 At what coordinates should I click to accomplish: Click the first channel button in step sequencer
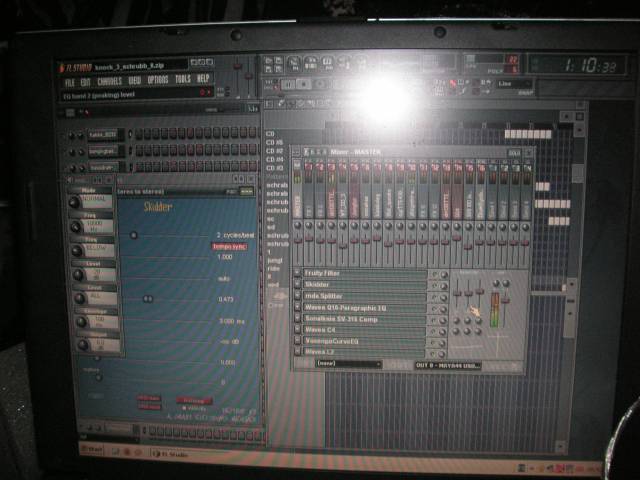103,134
